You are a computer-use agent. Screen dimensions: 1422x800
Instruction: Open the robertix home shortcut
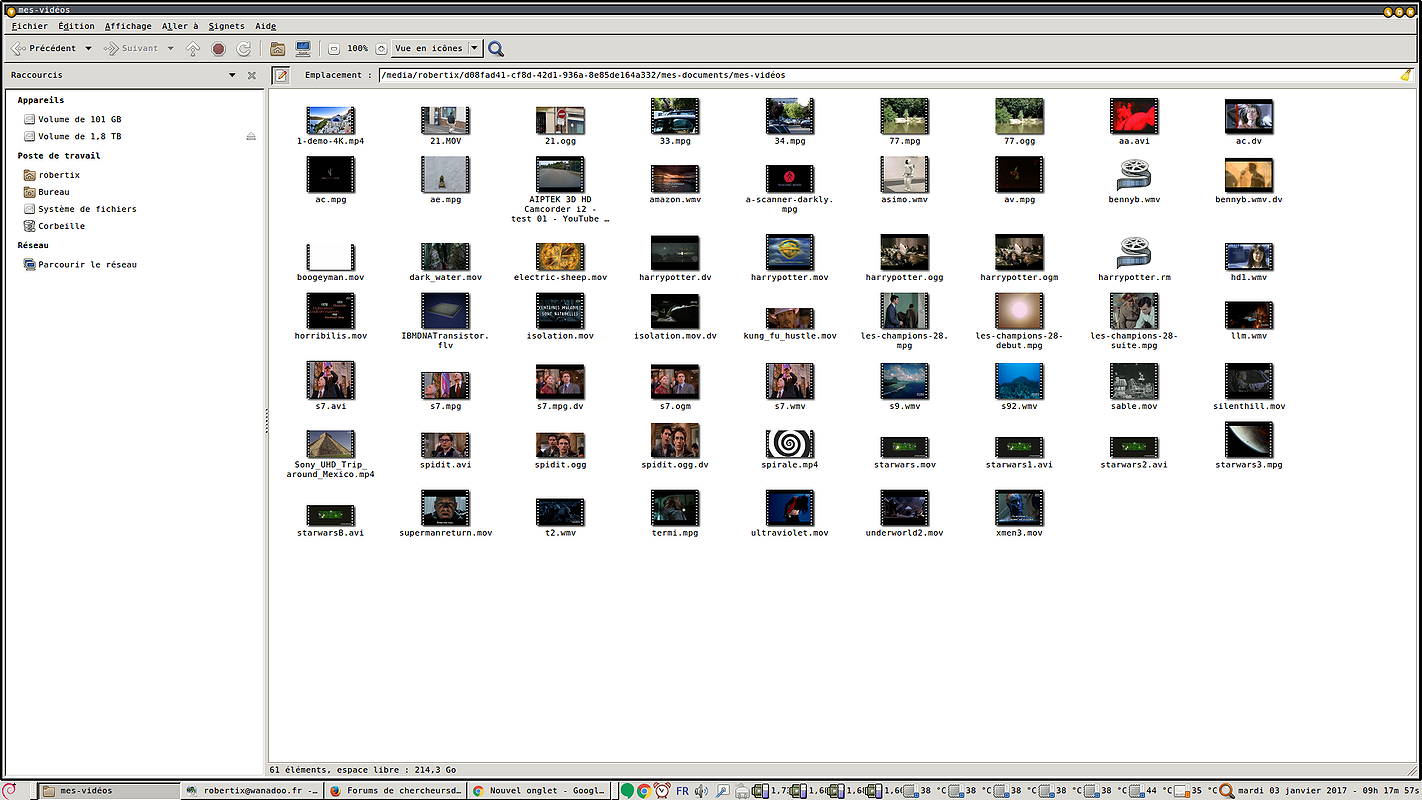click(51, 175)
